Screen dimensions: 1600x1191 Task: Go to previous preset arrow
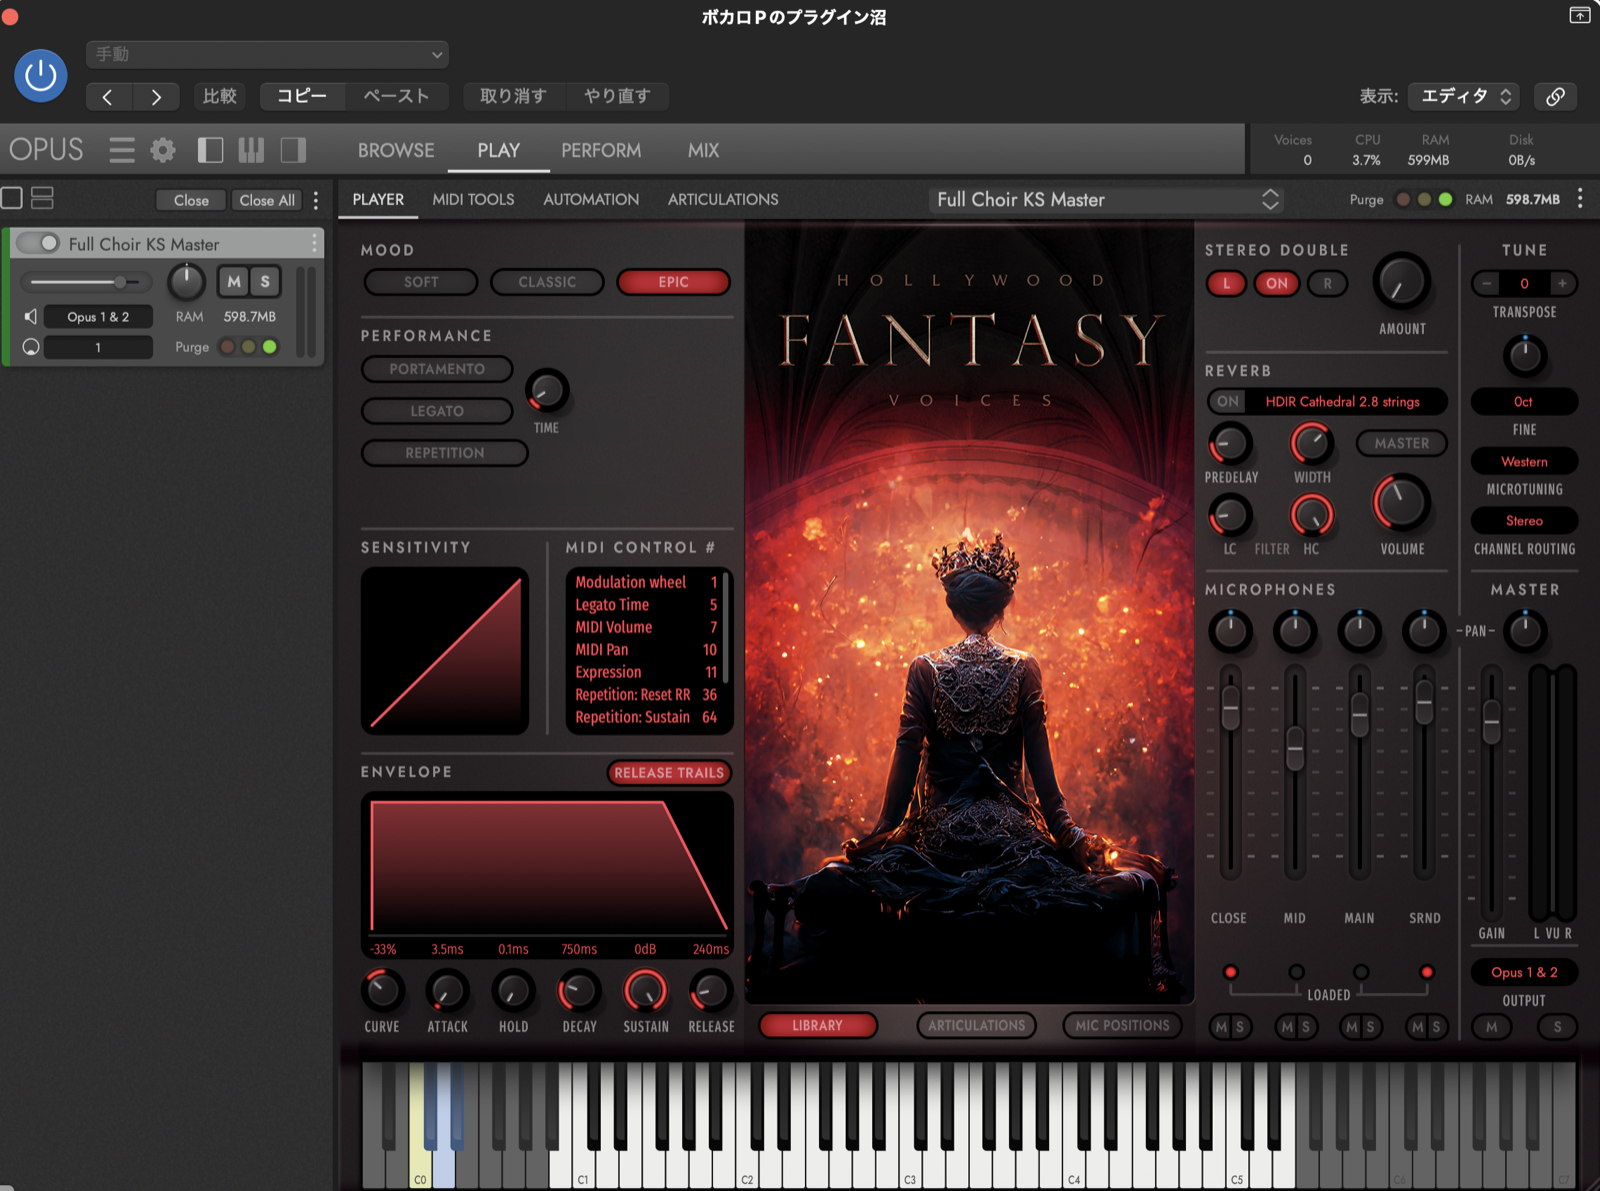(x=108, y=96)
